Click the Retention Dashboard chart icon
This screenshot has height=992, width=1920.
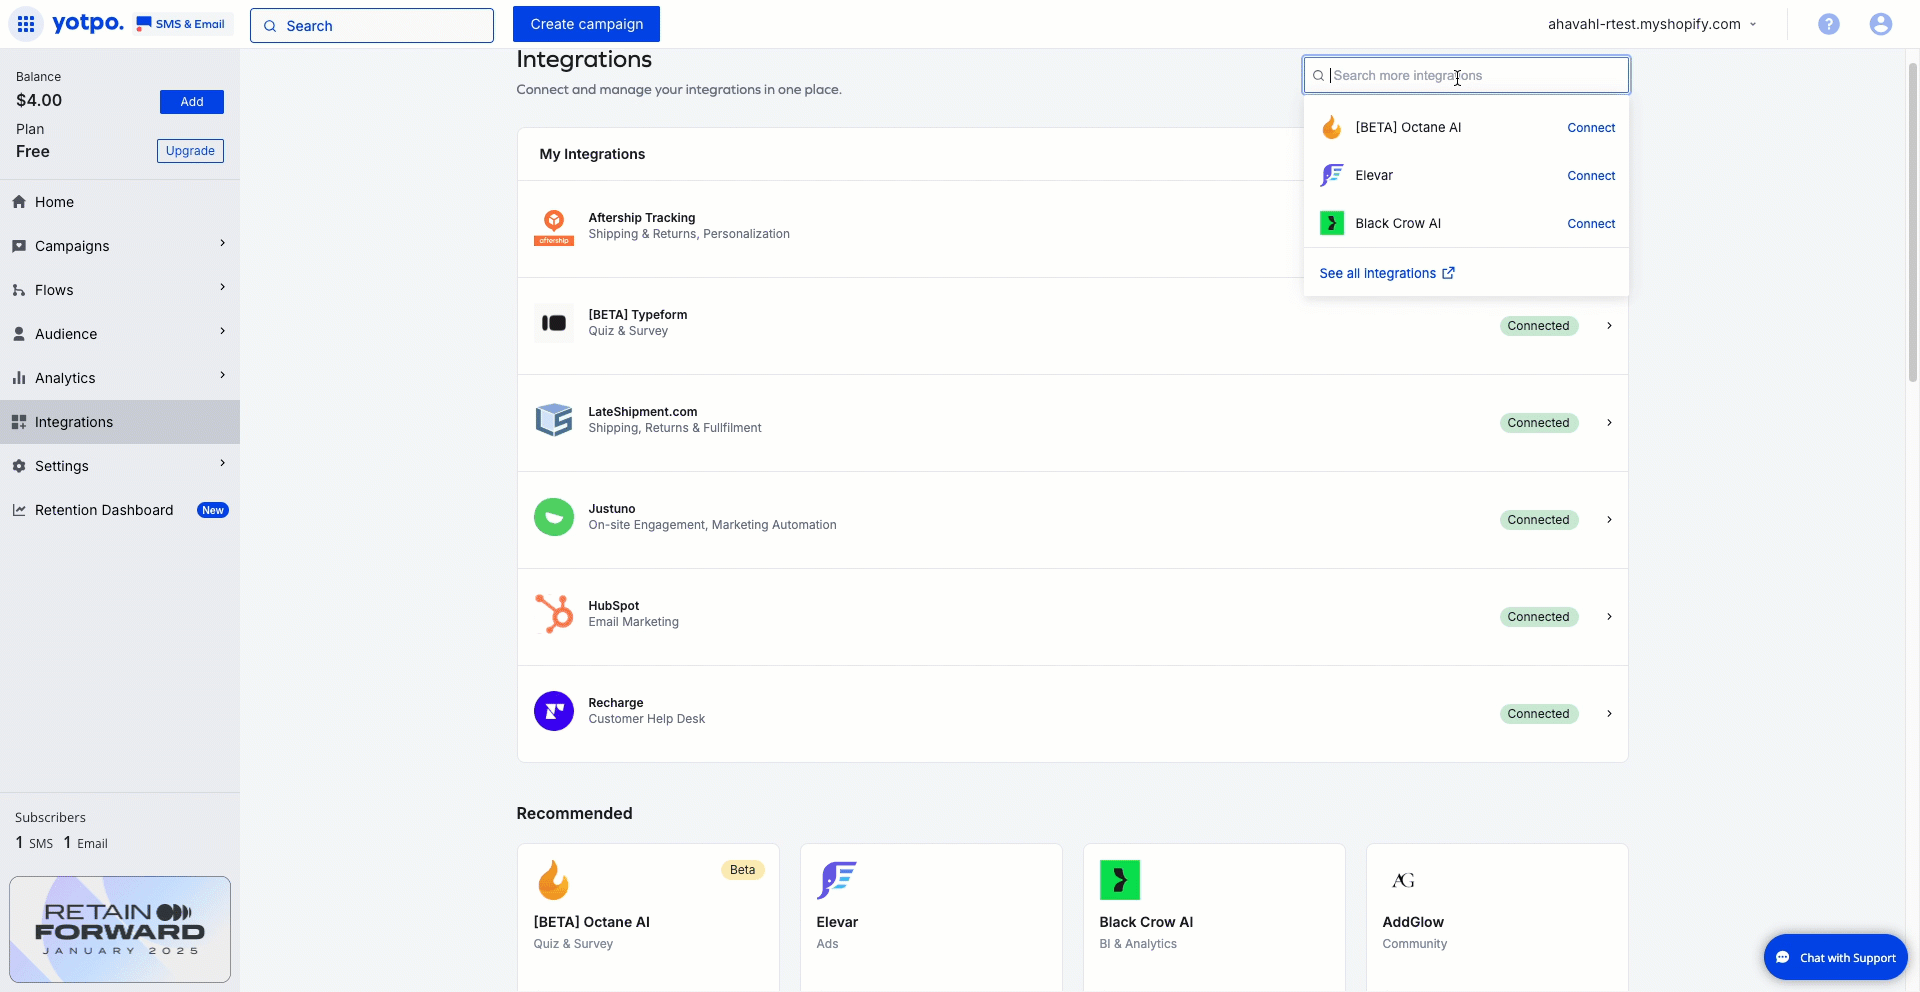(x=19, y=510)
